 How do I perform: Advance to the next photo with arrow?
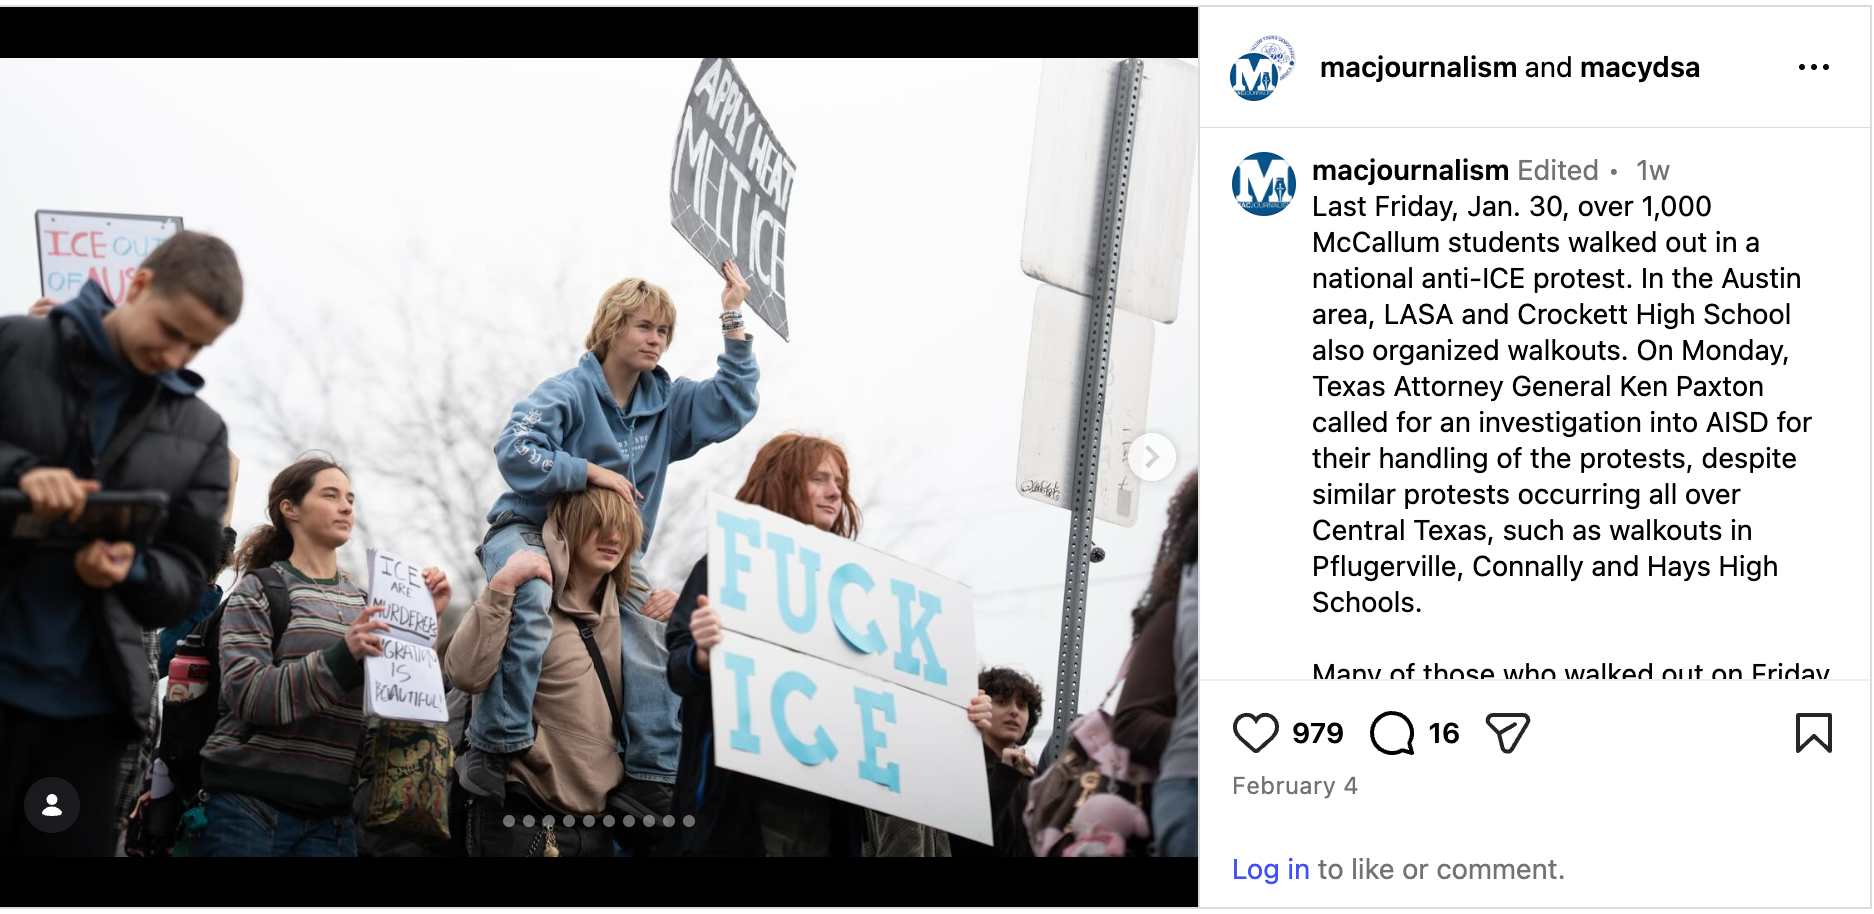point(1152,457)
